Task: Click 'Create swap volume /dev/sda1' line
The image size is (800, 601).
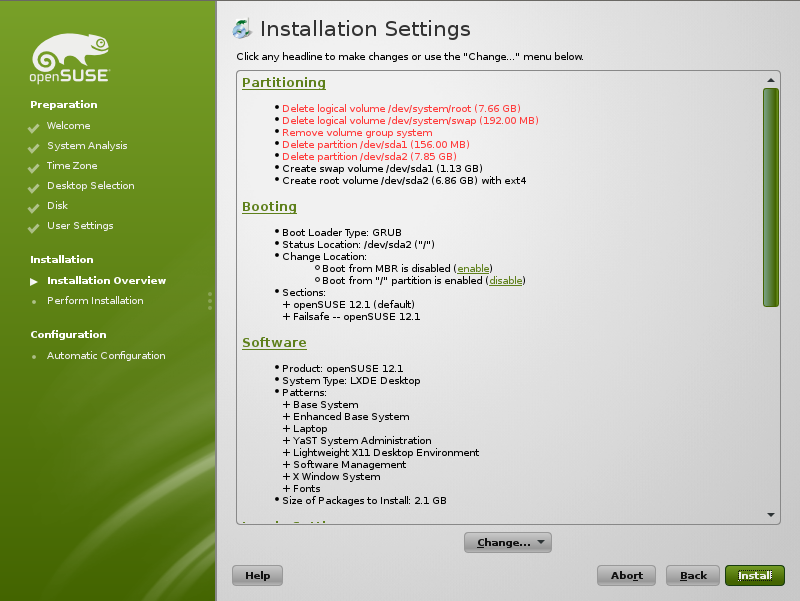Action: (x=382, y=169)
